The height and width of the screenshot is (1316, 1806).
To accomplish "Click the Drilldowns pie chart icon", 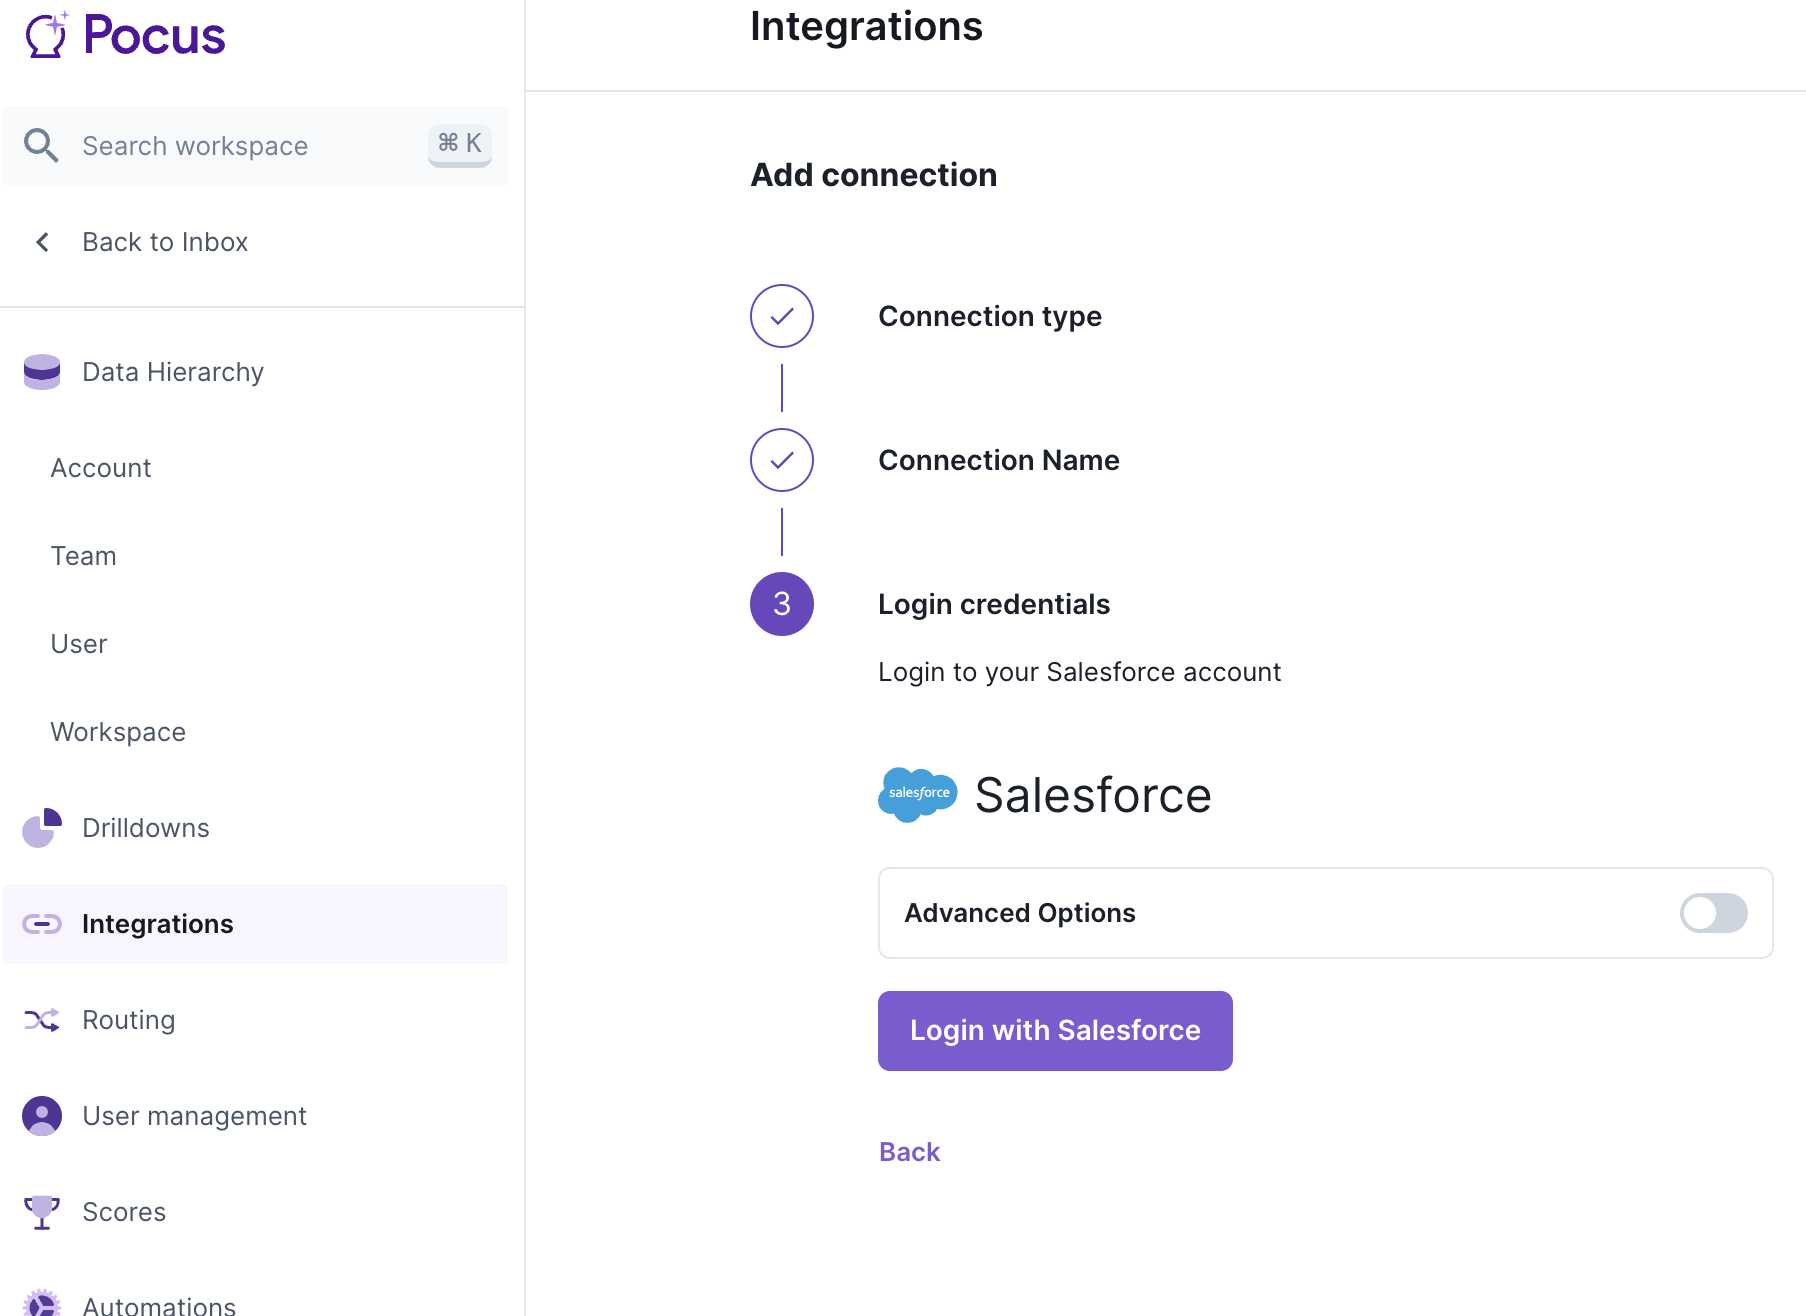I will [42, 828].
